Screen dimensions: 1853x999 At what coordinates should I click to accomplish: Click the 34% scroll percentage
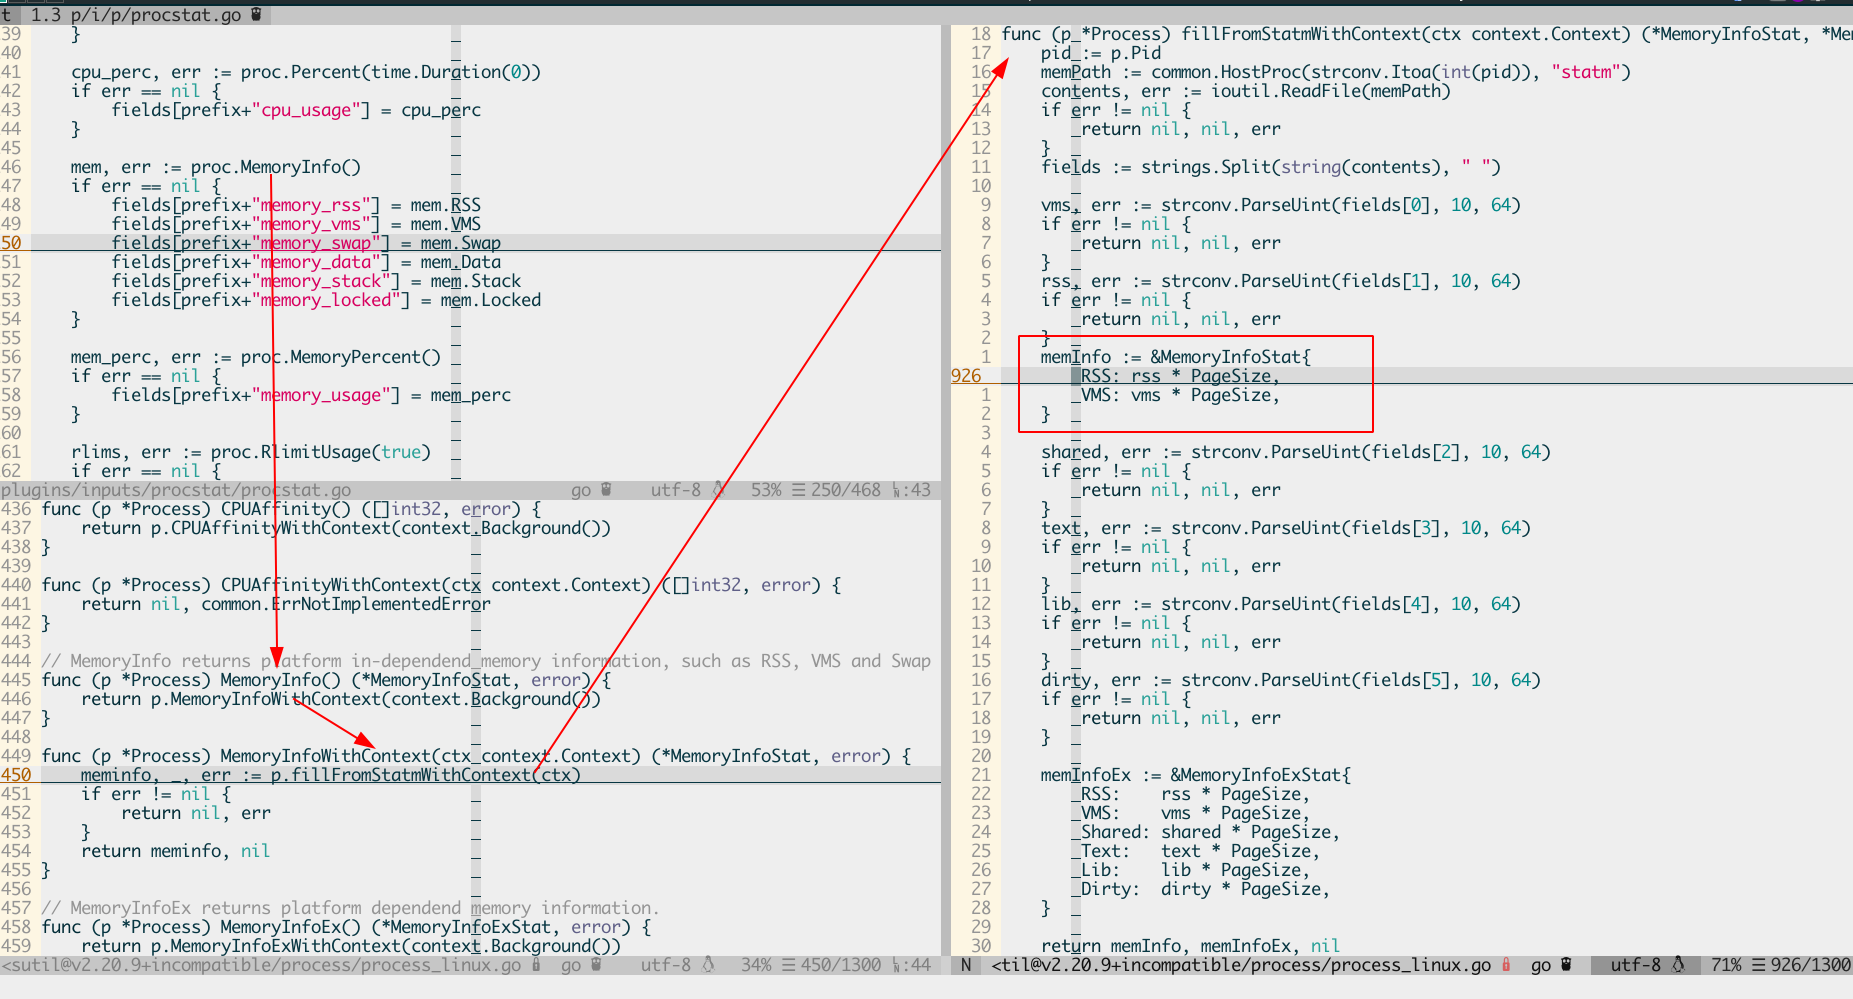[756, 965]
